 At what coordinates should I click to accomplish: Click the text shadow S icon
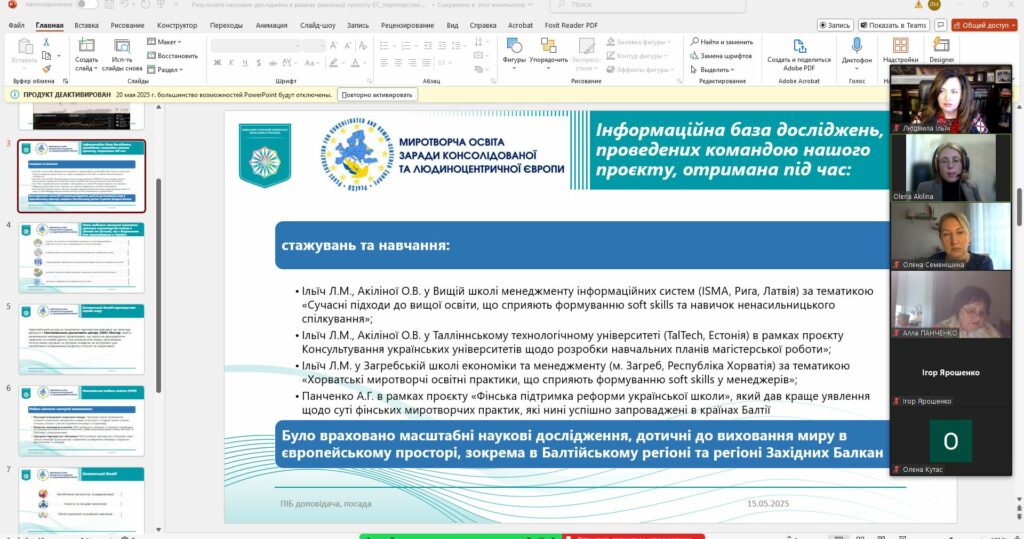click(259, 63)
